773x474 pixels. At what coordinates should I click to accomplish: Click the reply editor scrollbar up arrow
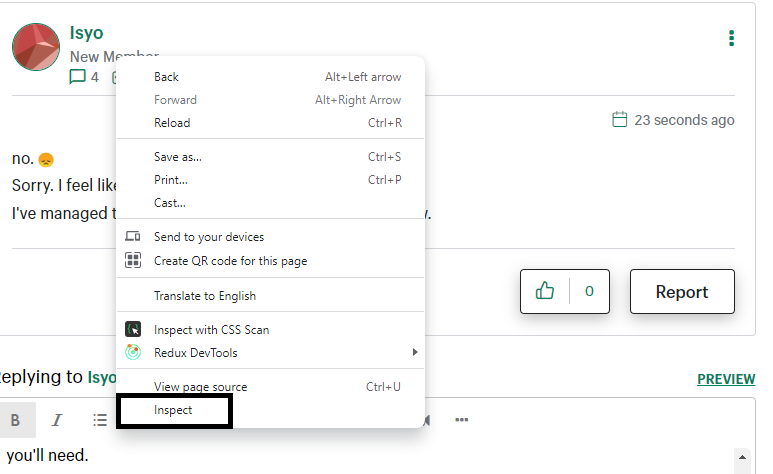coord(742,456)
